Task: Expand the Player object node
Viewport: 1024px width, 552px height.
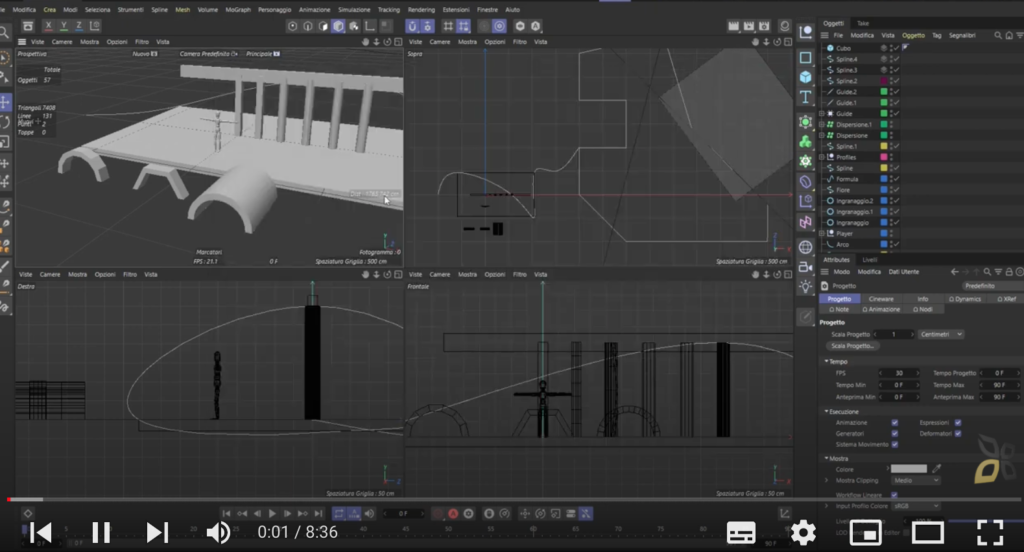Action: pyautogui.click(x=822, y=233)
